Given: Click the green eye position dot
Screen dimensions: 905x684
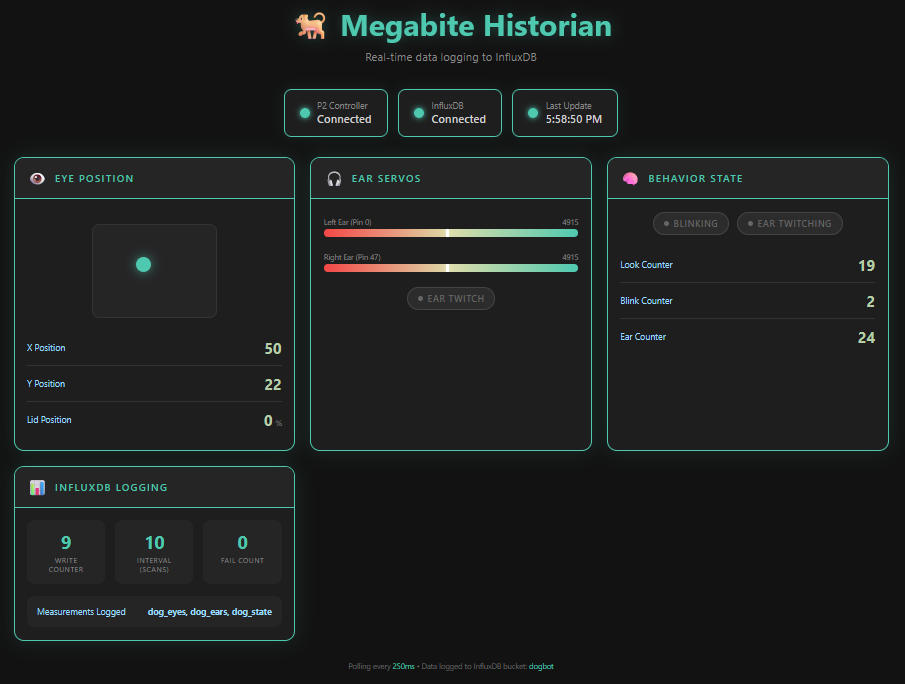Looking at the screenshot, I should pos(143,264).
